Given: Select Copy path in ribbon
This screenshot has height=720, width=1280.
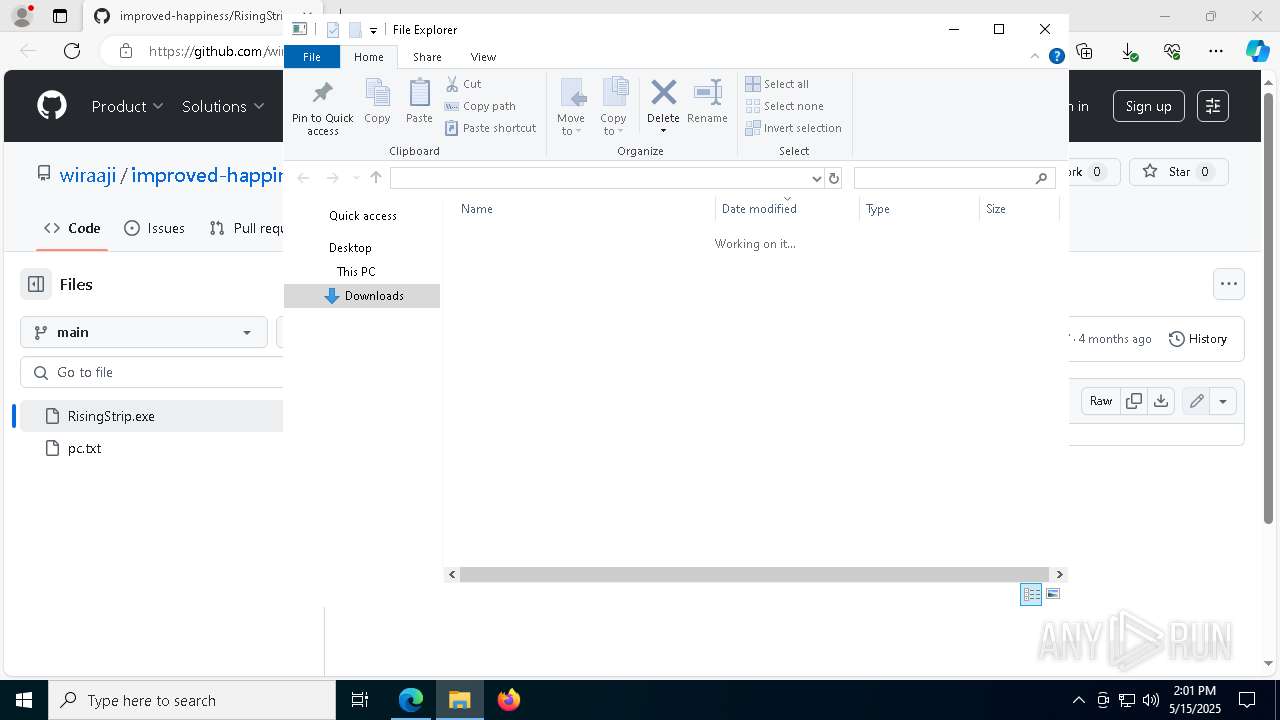Looking at the screenshot, I should click(480, 106).
